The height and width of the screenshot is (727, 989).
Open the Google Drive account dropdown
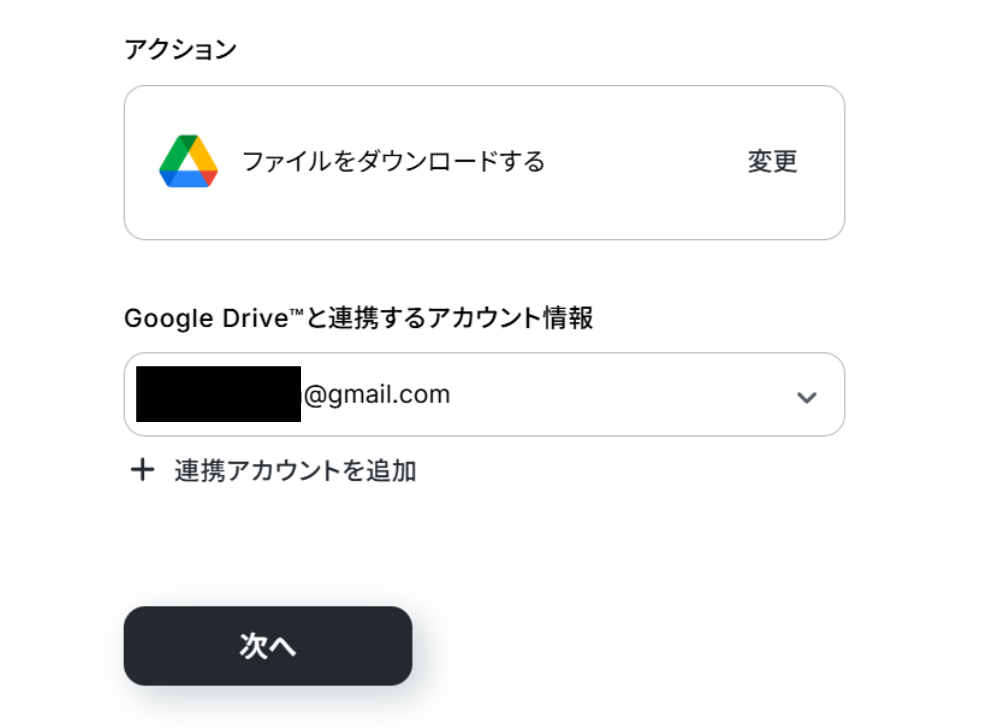pyautogui.click(x=484, y=395)
